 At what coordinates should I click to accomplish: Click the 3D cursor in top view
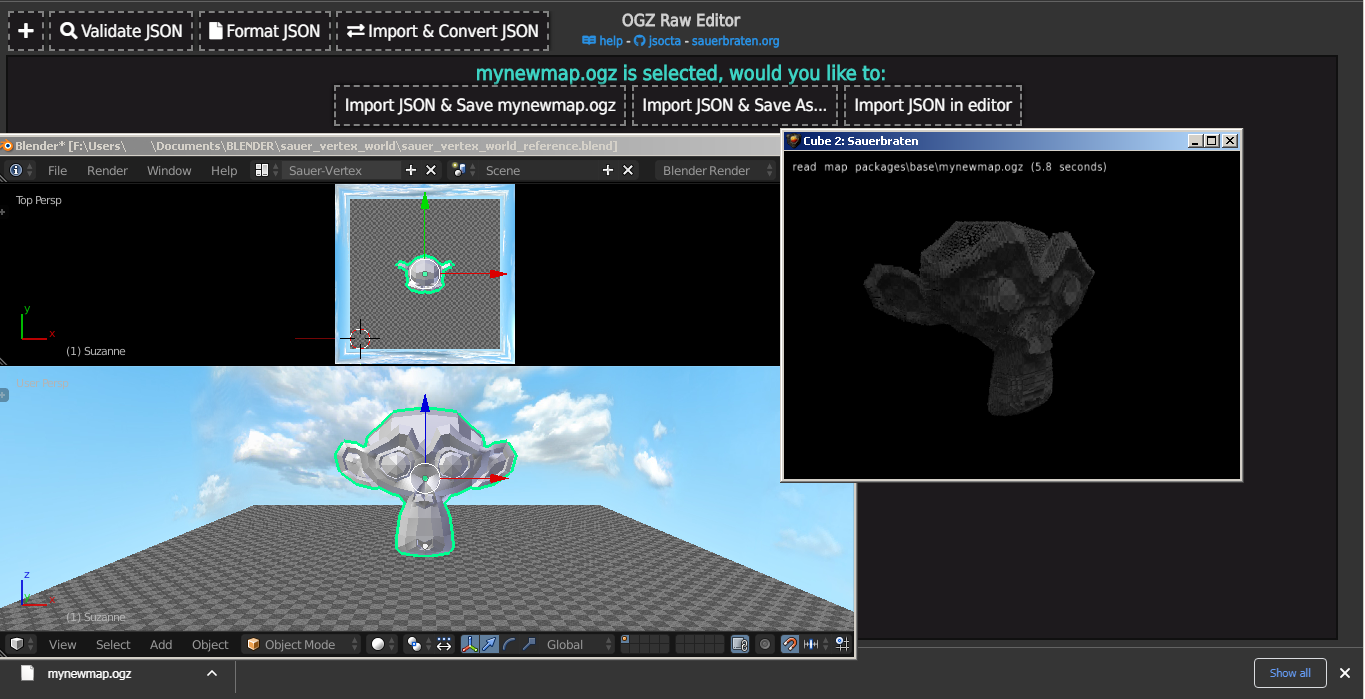click(361, 338)
